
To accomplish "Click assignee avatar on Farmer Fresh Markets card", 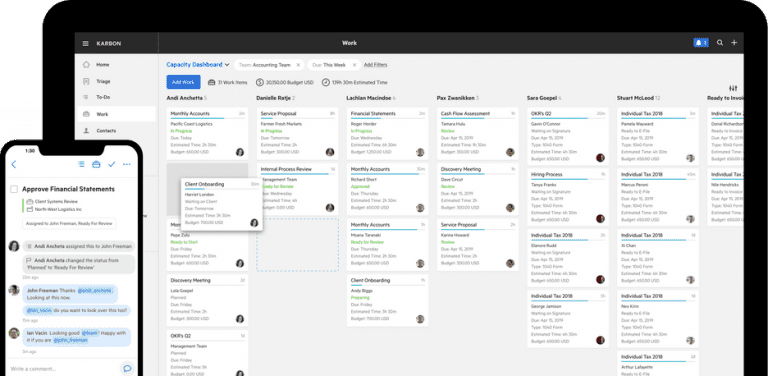I will [330, 152].
